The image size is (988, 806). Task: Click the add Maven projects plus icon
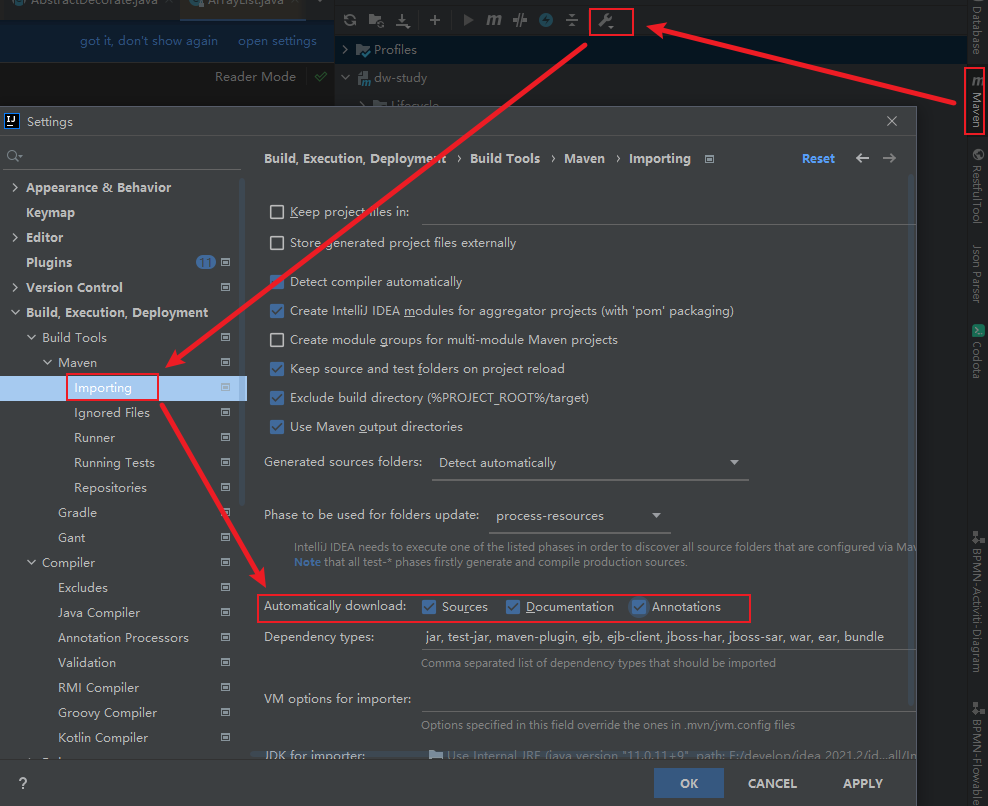click(x=435, y=20)
